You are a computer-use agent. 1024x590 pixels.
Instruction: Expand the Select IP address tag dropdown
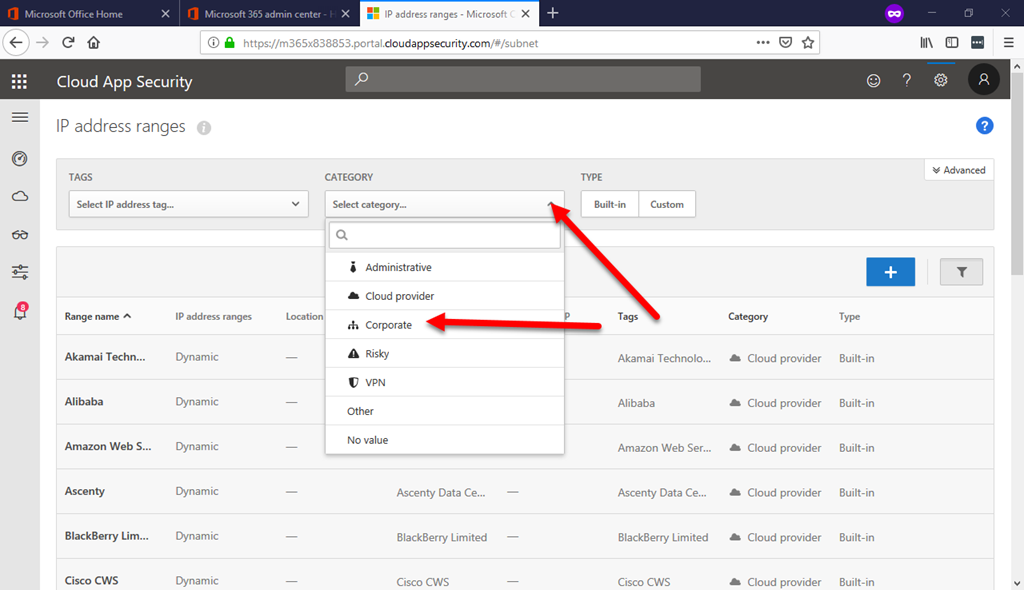tap(188, 204)
